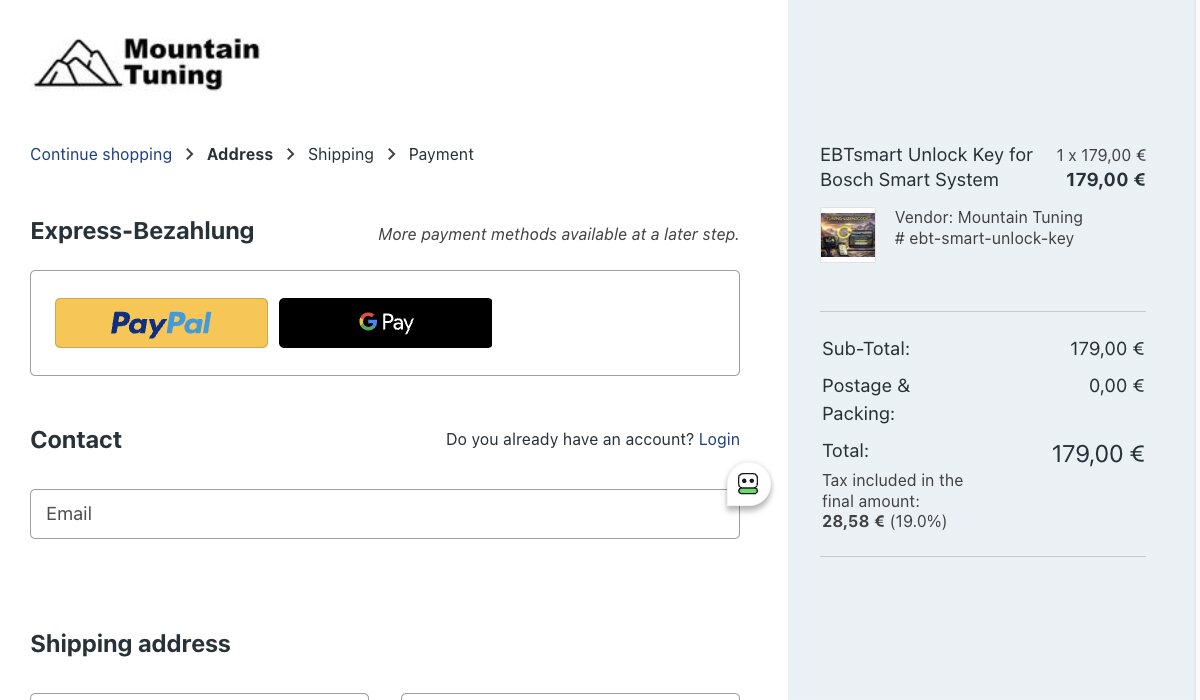Open the Login link
The image size is (1200, 700).
point(719,439)
